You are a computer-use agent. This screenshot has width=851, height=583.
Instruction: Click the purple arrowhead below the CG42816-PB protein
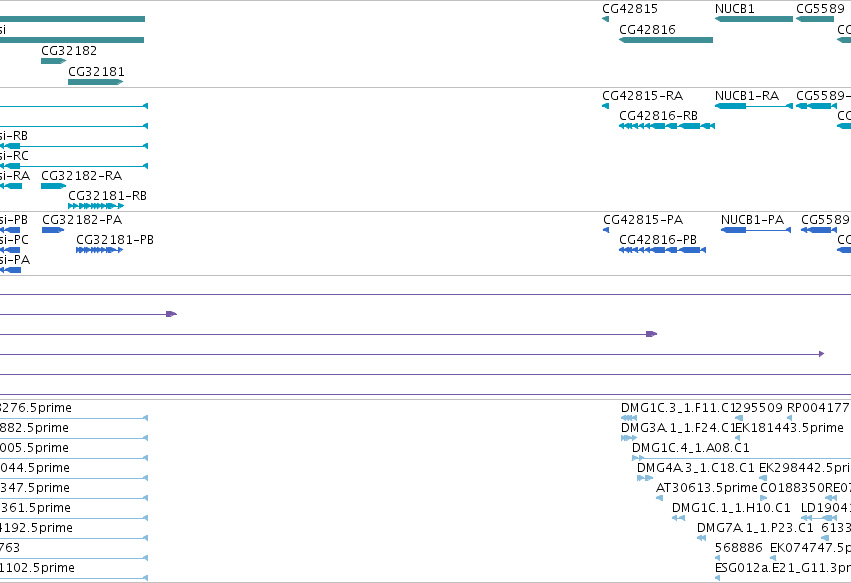pyautogui.click(x=652, y=334)
